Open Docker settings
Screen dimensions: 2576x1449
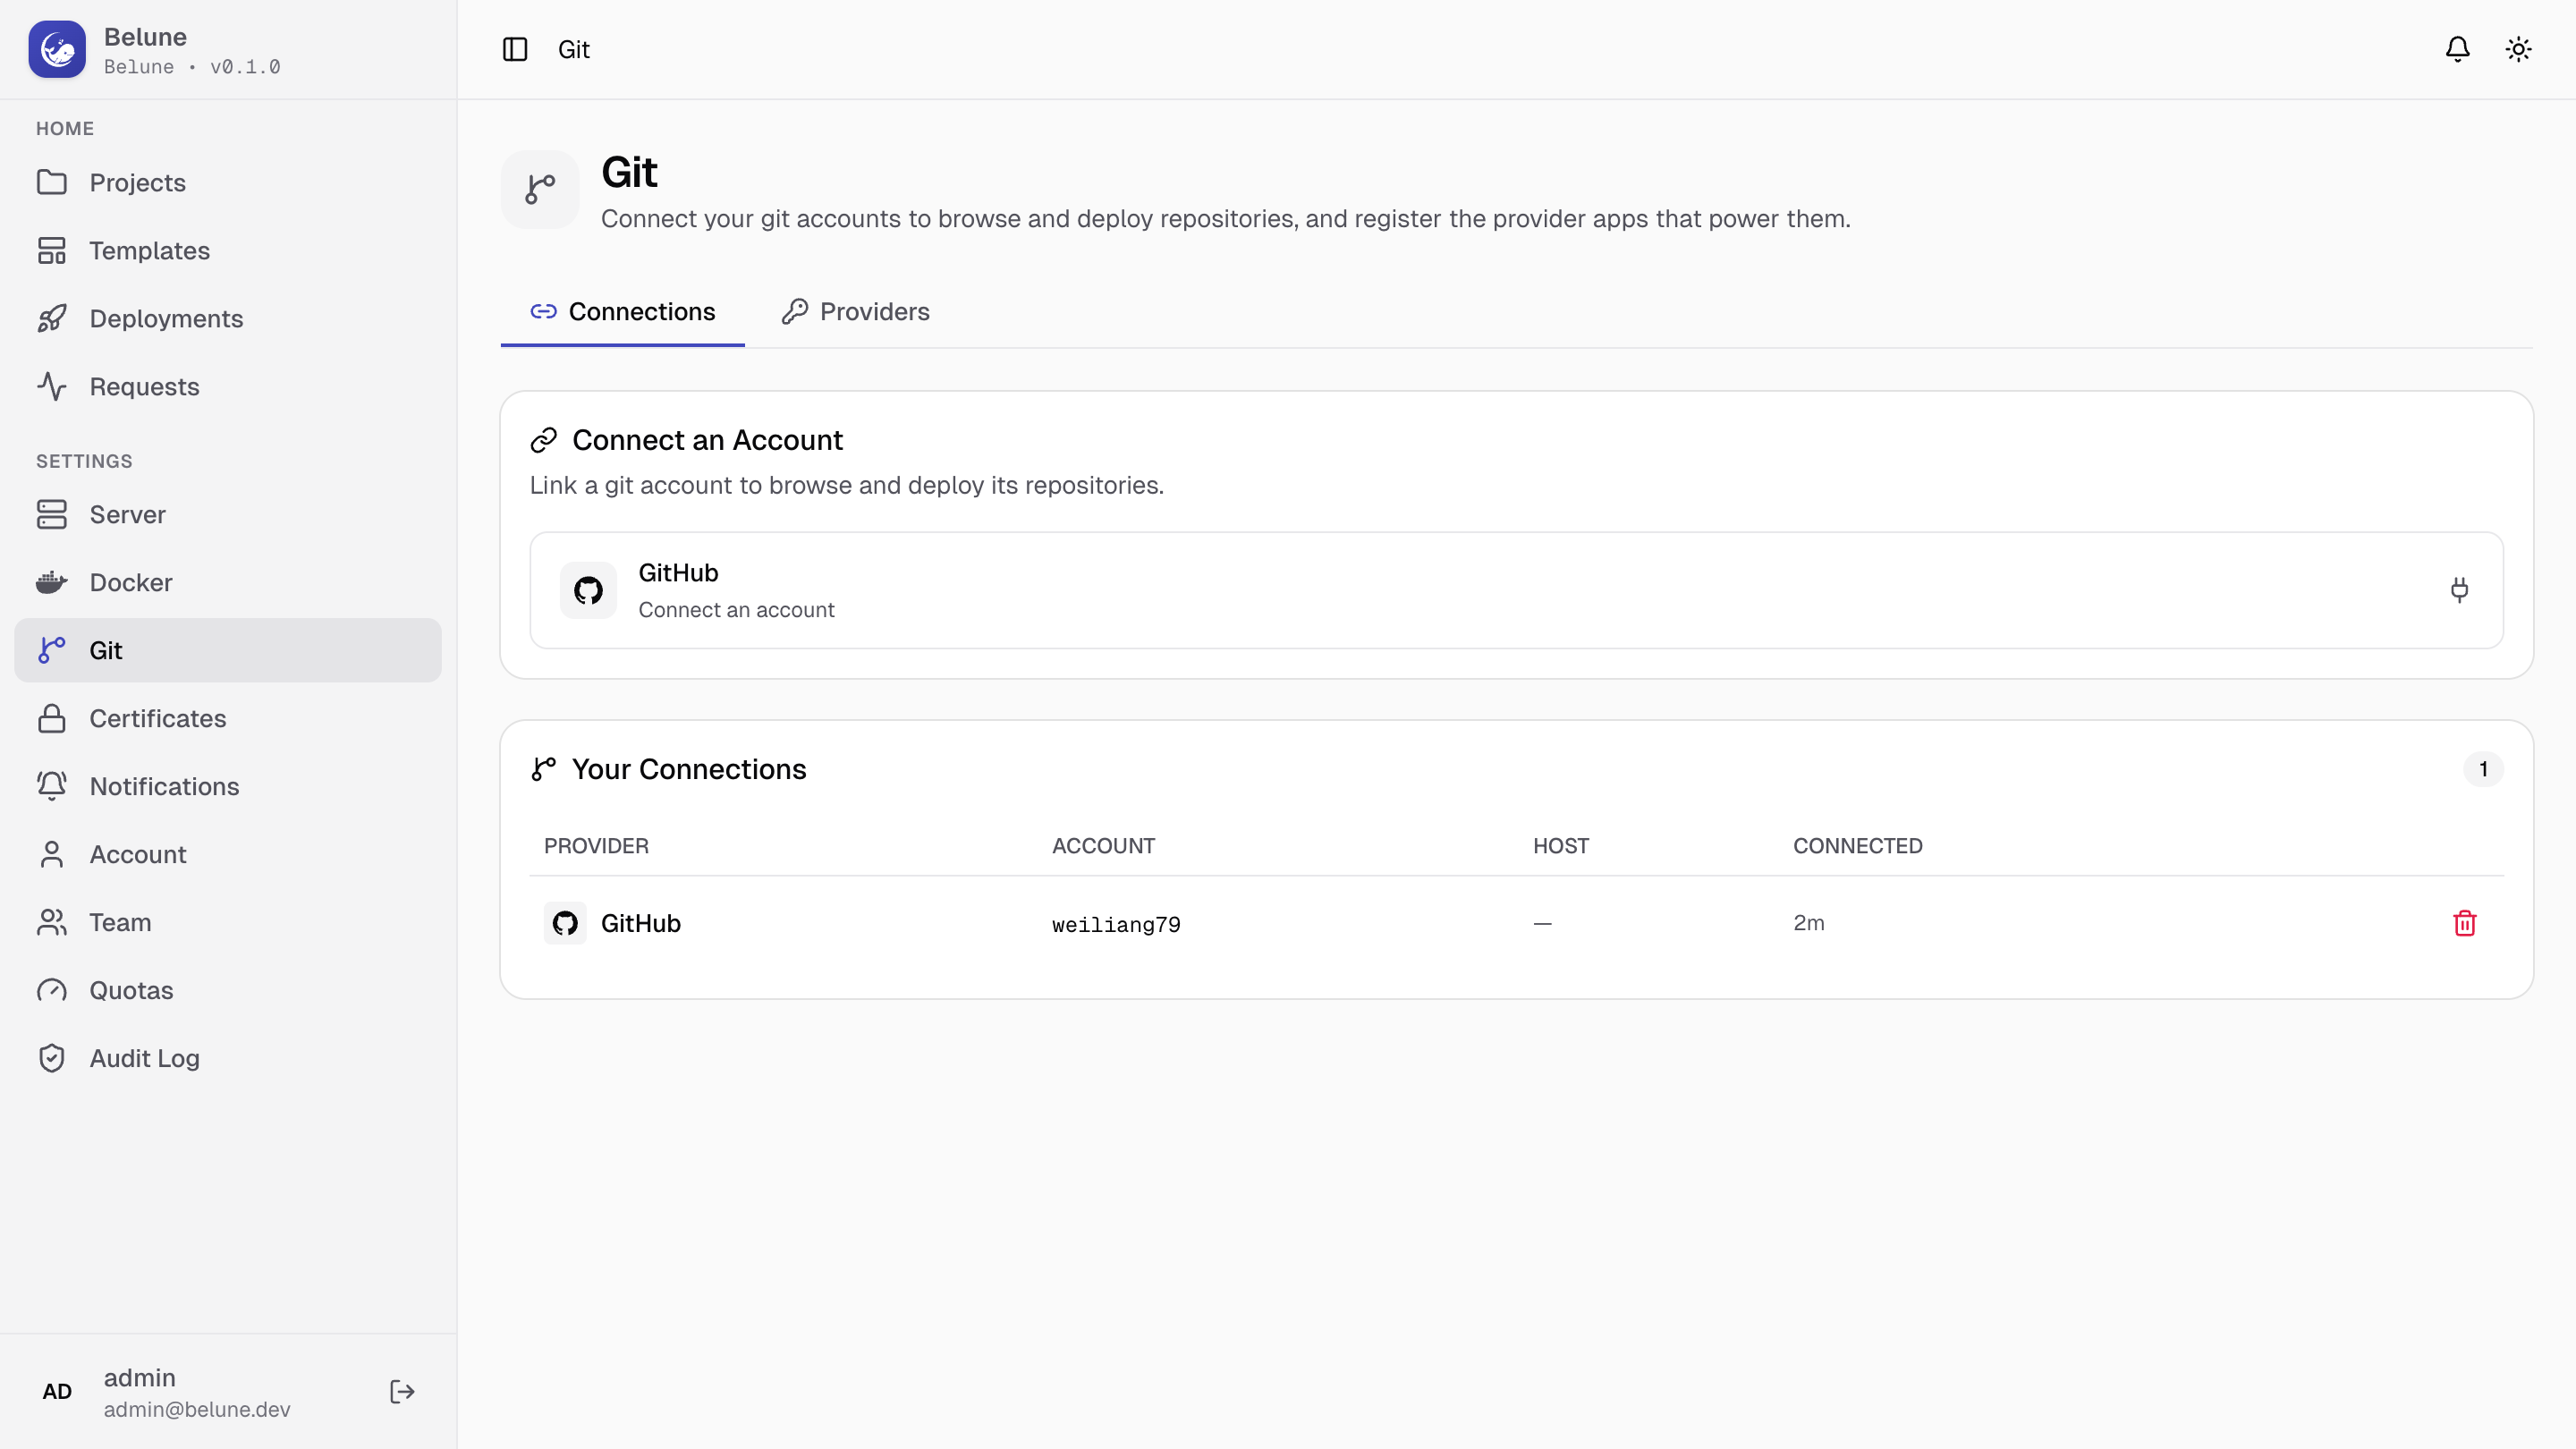point(228,582)
